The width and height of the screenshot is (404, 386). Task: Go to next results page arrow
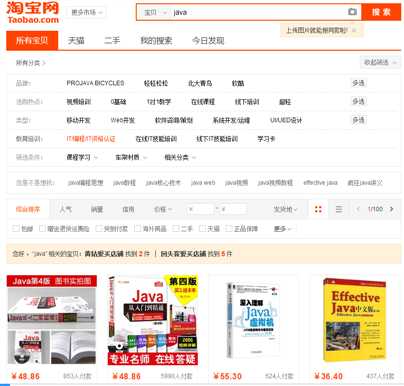coord(392,209)
